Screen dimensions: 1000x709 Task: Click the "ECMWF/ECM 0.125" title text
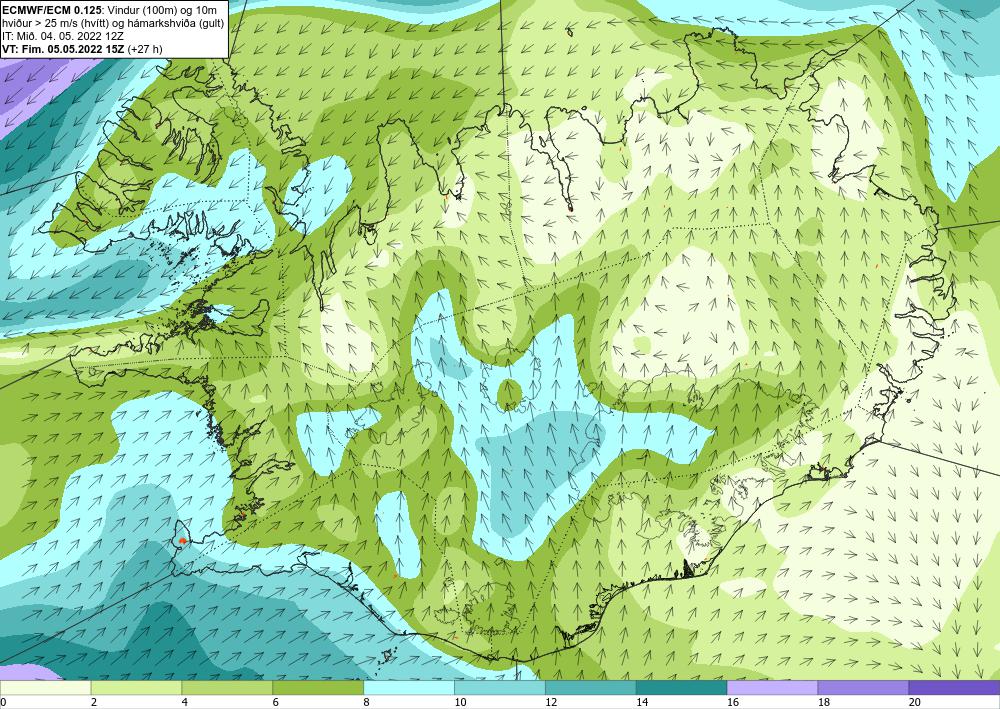50,8
